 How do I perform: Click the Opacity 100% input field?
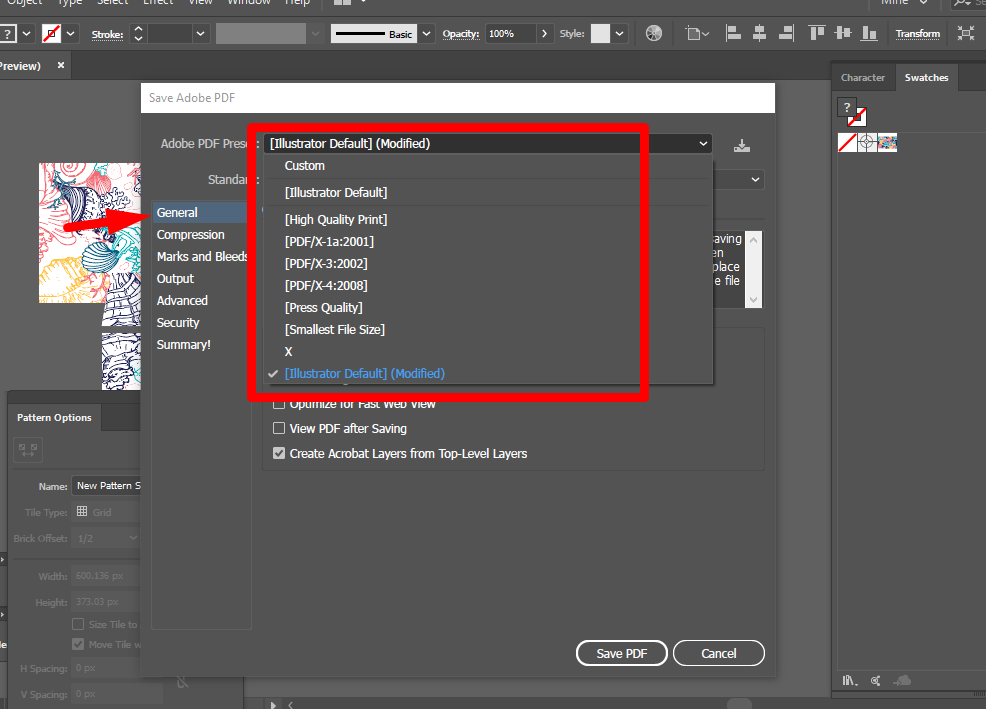tap(510, 33)
